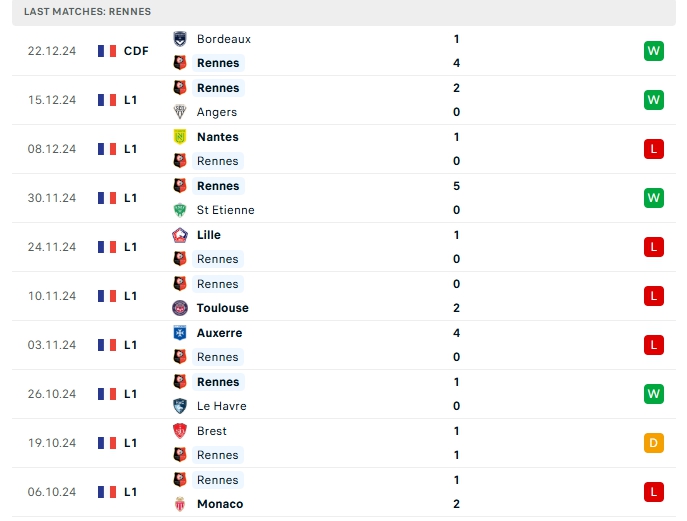Viewport: 687px width, 521px height.
Task: Click the Toulouse purple crest icon
Action: pyautogui.click(x=180, y=308)
